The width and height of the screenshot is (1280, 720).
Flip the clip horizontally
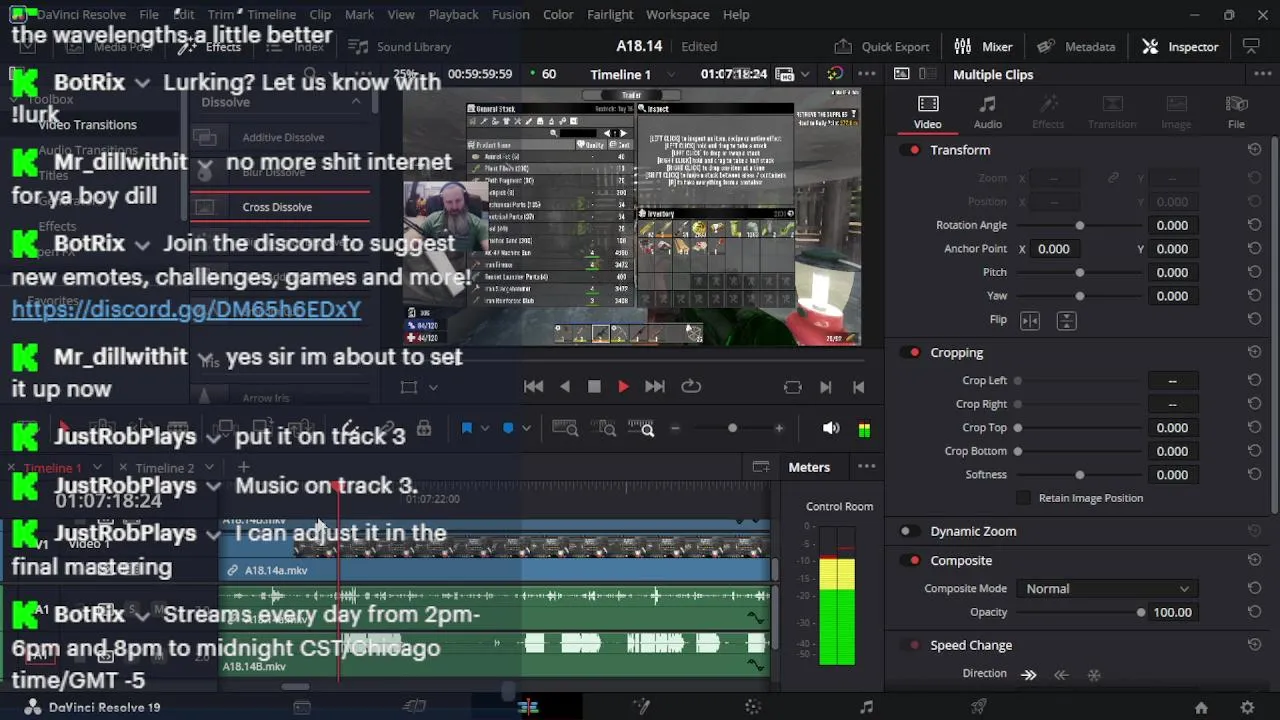(x=1030, y=320)
